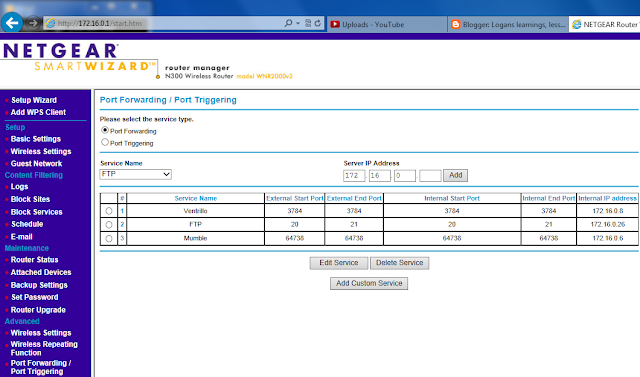This screenshot has width=640, height=377.
Task: Click the YouTube favicon on Uploads tab
Action: coord(335,24)
